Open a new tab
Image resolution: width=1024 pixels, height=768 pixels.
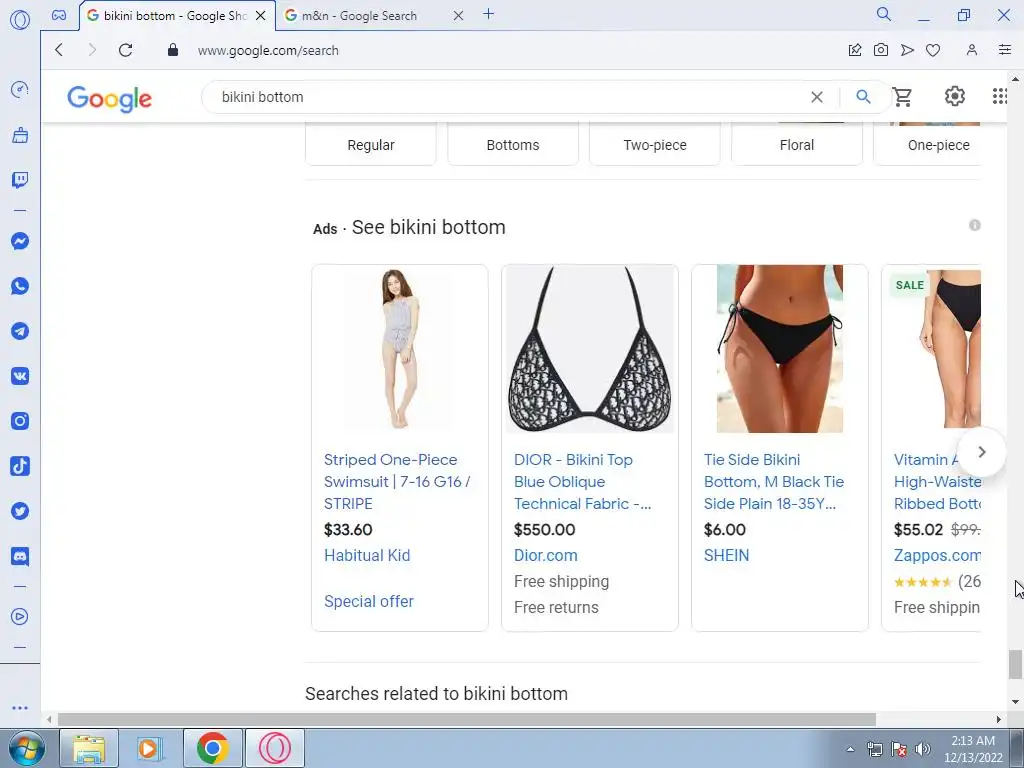tap(488, 14)
